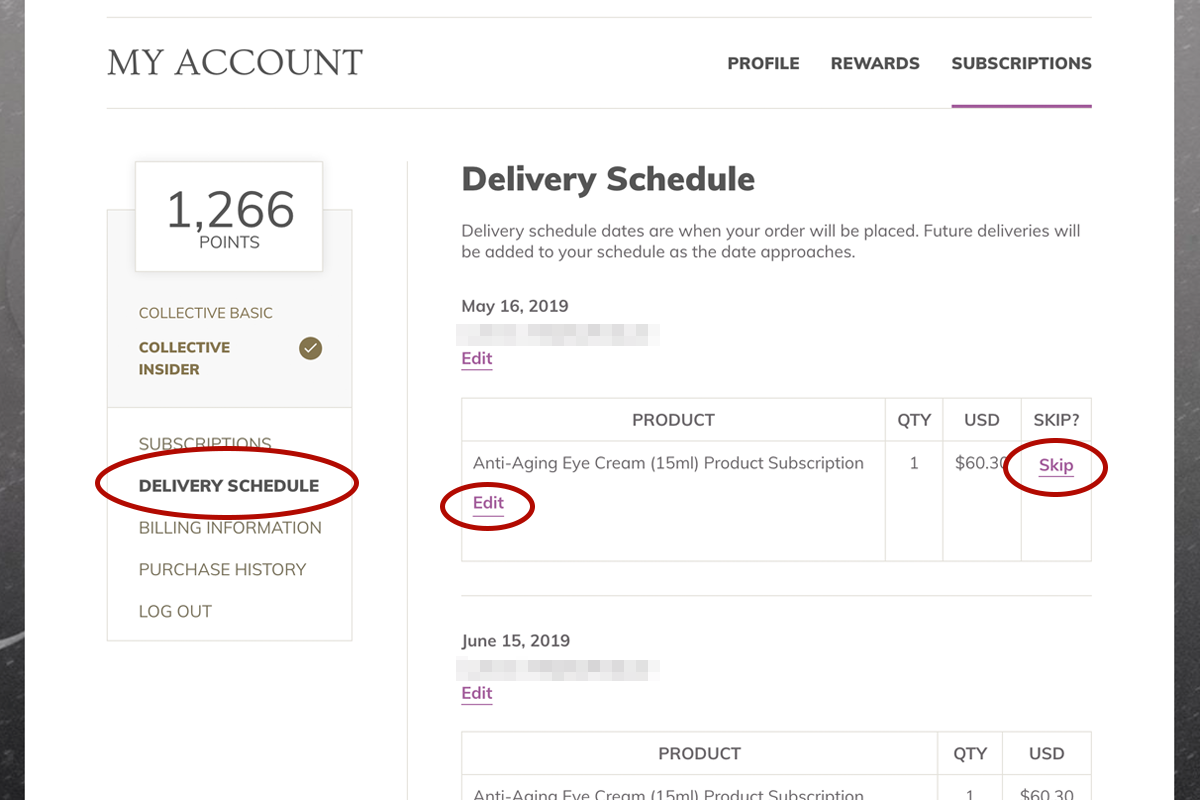Edit the June 15 delivery address

click(x=477, y=693)
